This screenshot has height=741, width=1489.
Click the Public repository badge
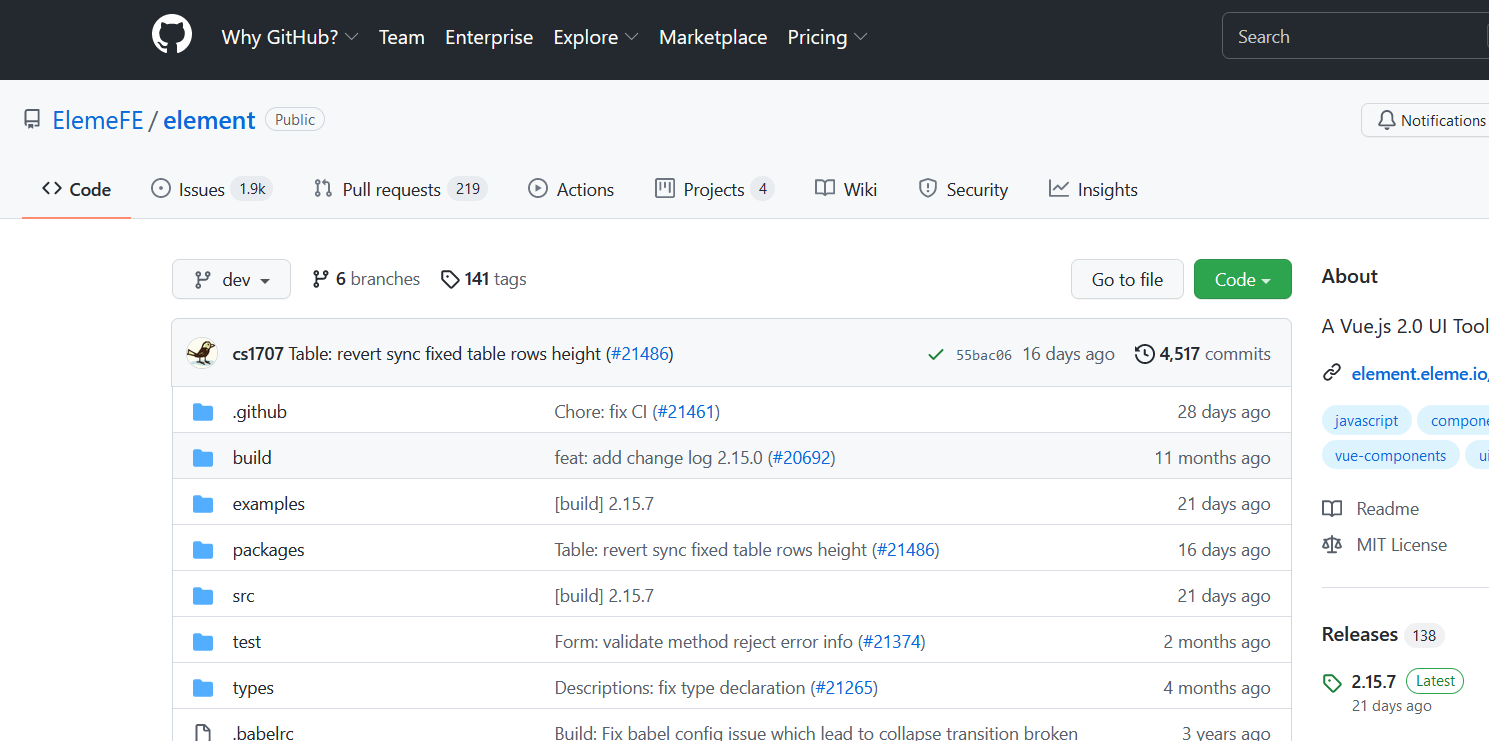[x=295, y=119]
